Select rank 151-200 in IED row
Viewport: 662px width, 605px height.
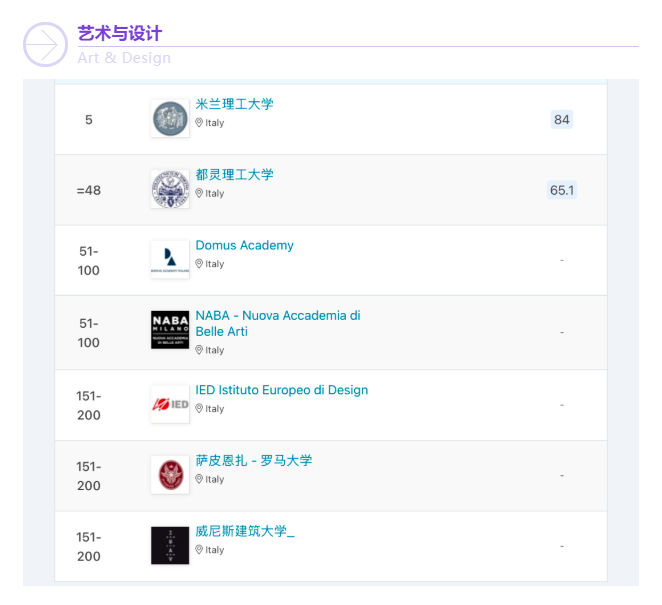coord(89,405)
